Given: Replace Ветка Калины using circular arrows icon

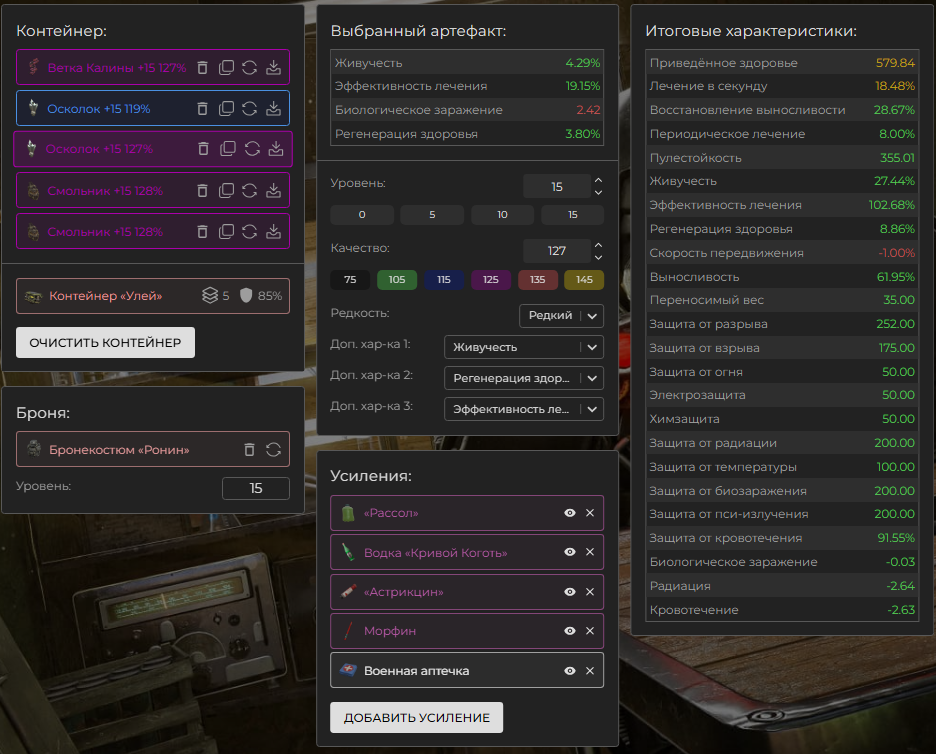Looking at the screenshot, I should coord(250,67).
